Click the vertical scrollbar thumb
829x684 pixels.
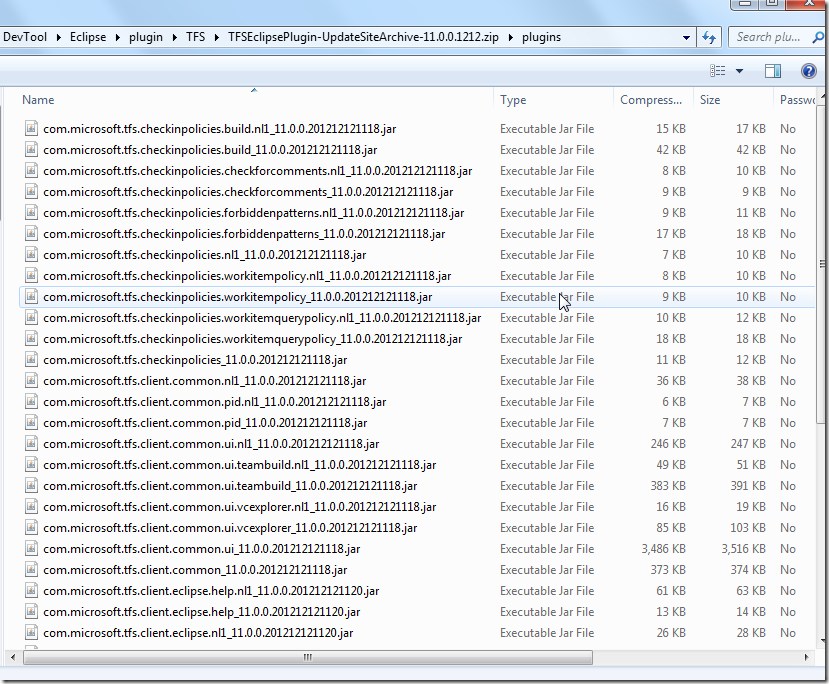pos(822,263)
